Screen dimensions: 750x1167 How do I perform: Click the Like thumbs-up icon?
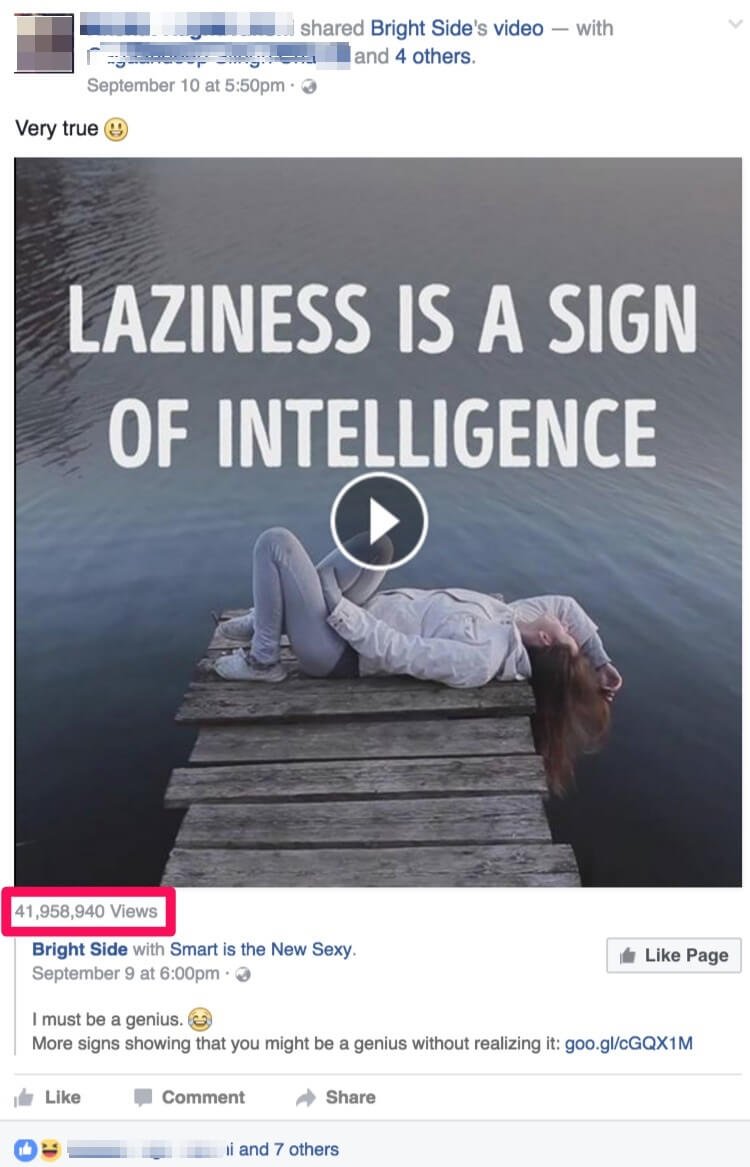coord(24,1097)
